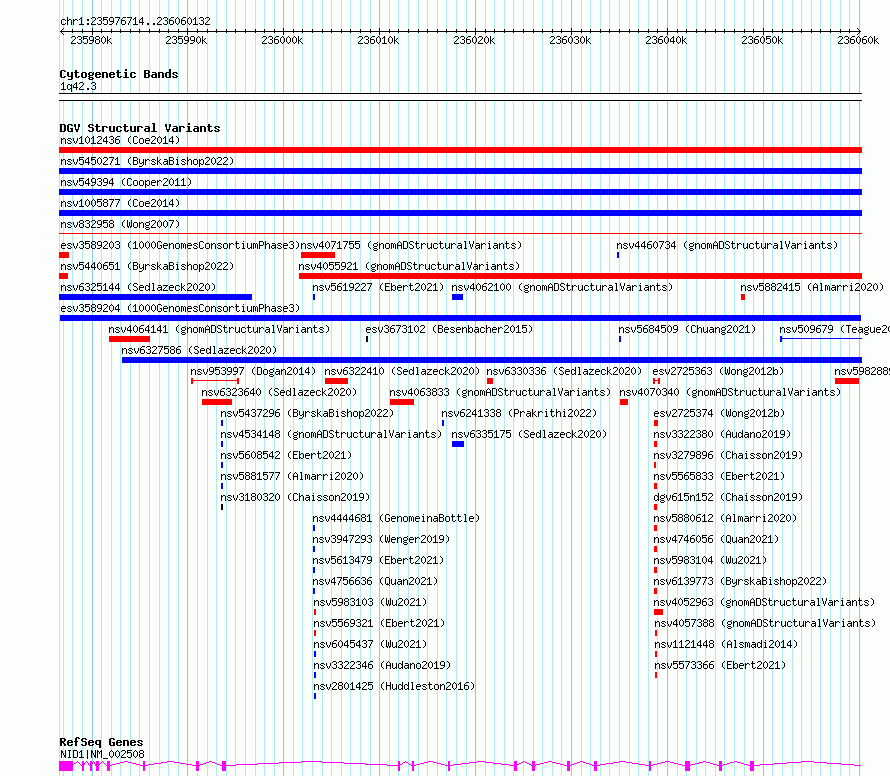The image size is (890, 776).
Task: Click esv3589203 (1000GenomesConsortiumPhase3) label
Action: tap(180, 245)
